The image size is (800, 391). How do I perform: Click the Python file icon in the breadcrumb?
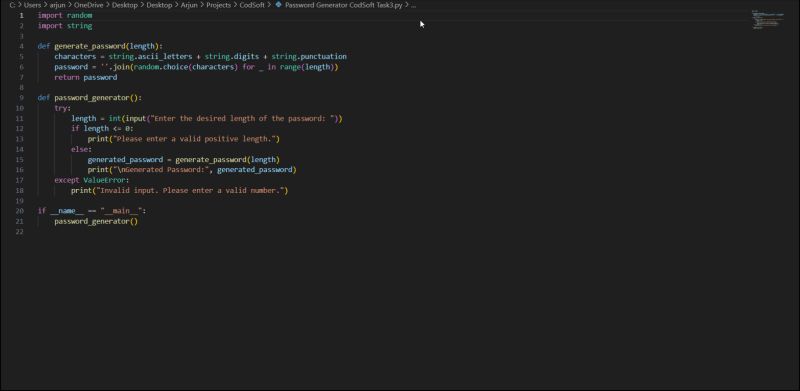tap(278, 5)
